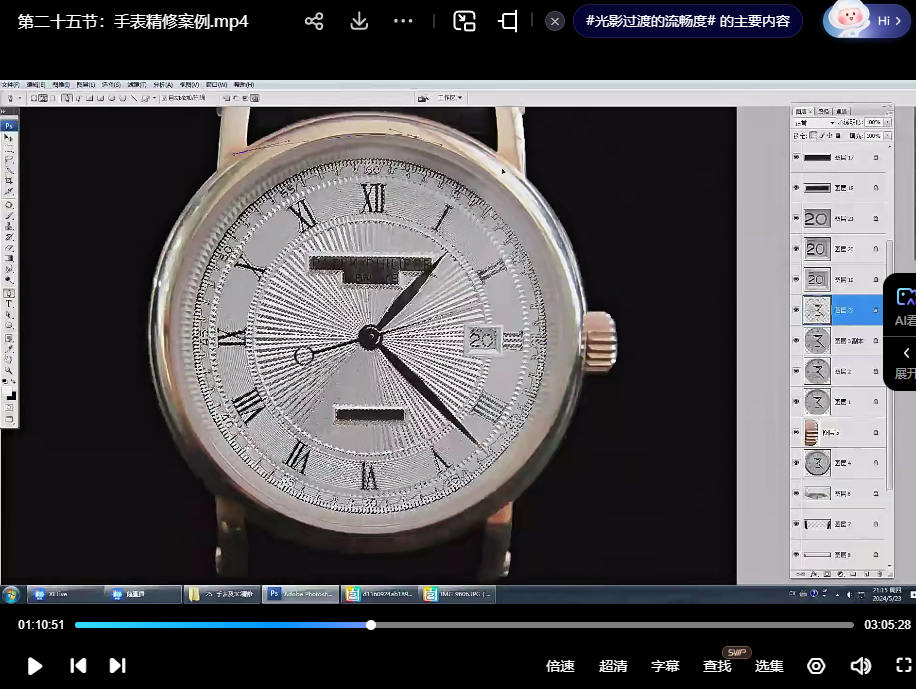Switch to picture-in-picture mini window mode
Viewport: 916px width, 689px height.
[464, 21]
